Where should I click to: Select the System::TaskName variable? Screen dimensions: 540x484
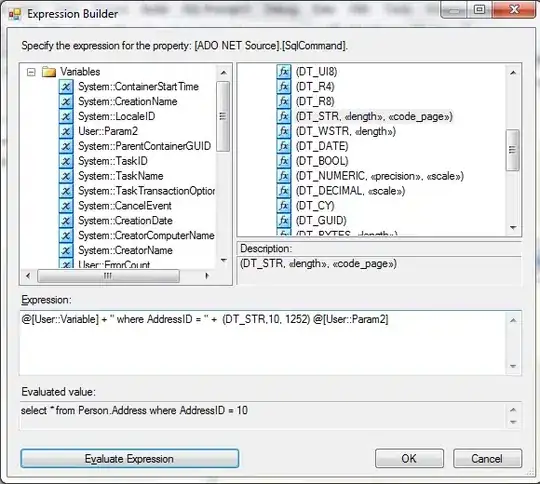point(121,176)
